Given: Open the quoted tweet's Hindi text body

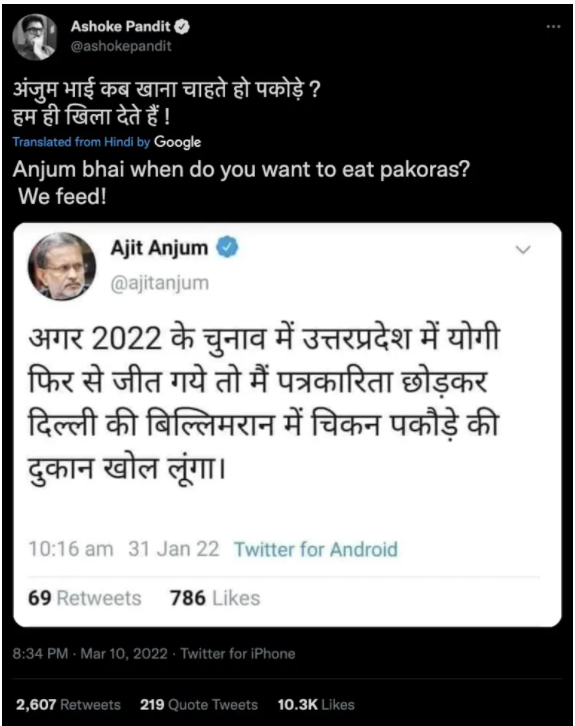Looking at the screenshot, I should 264,403.
